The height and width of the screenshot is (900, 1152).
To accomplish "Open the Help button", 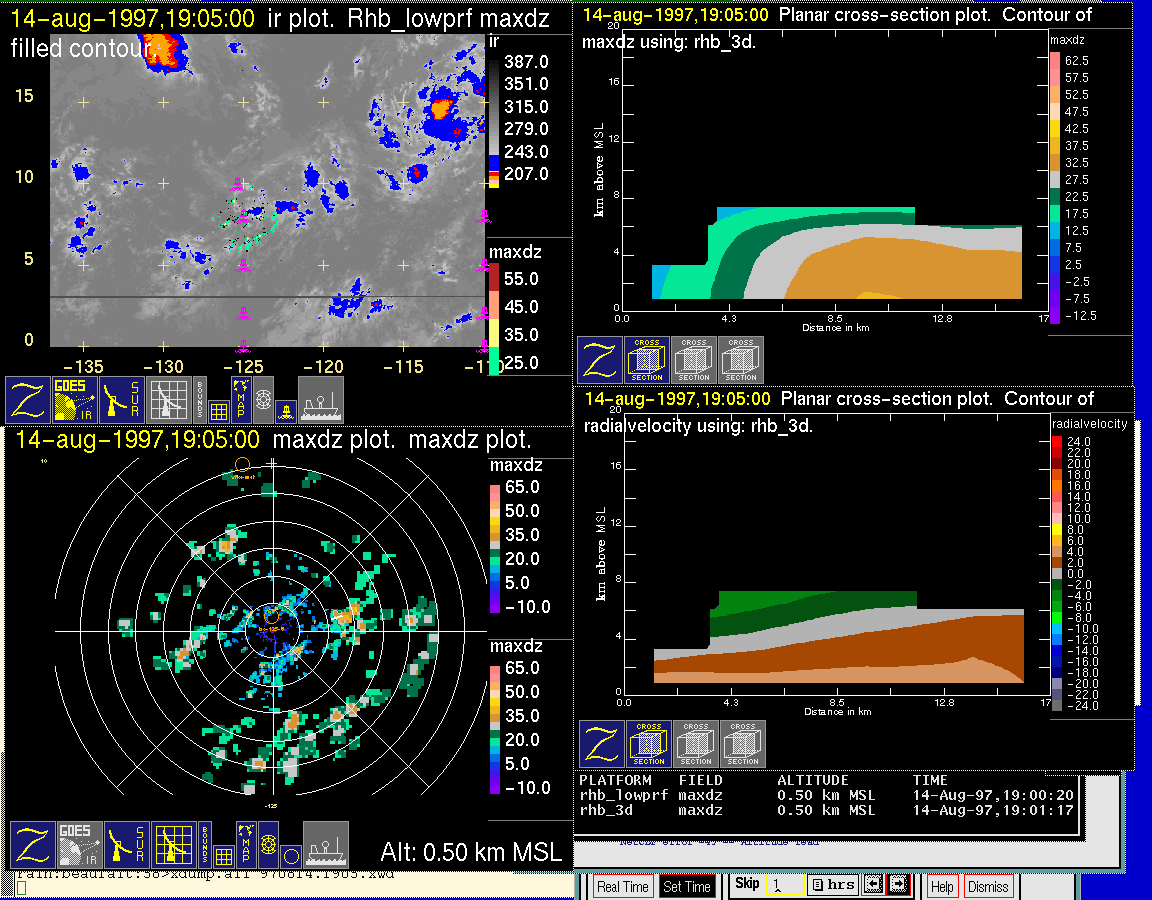I will click(942, 886).
